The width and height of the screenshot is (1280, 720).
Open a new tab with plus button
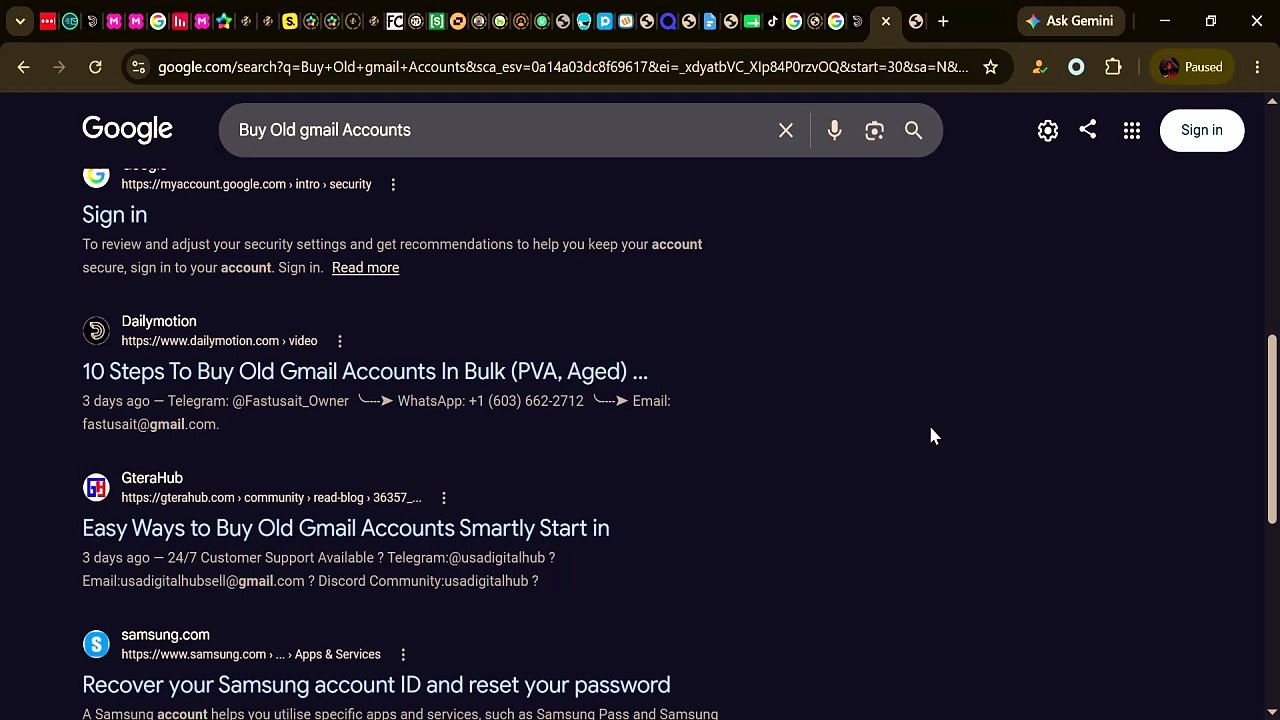[943, 21]
